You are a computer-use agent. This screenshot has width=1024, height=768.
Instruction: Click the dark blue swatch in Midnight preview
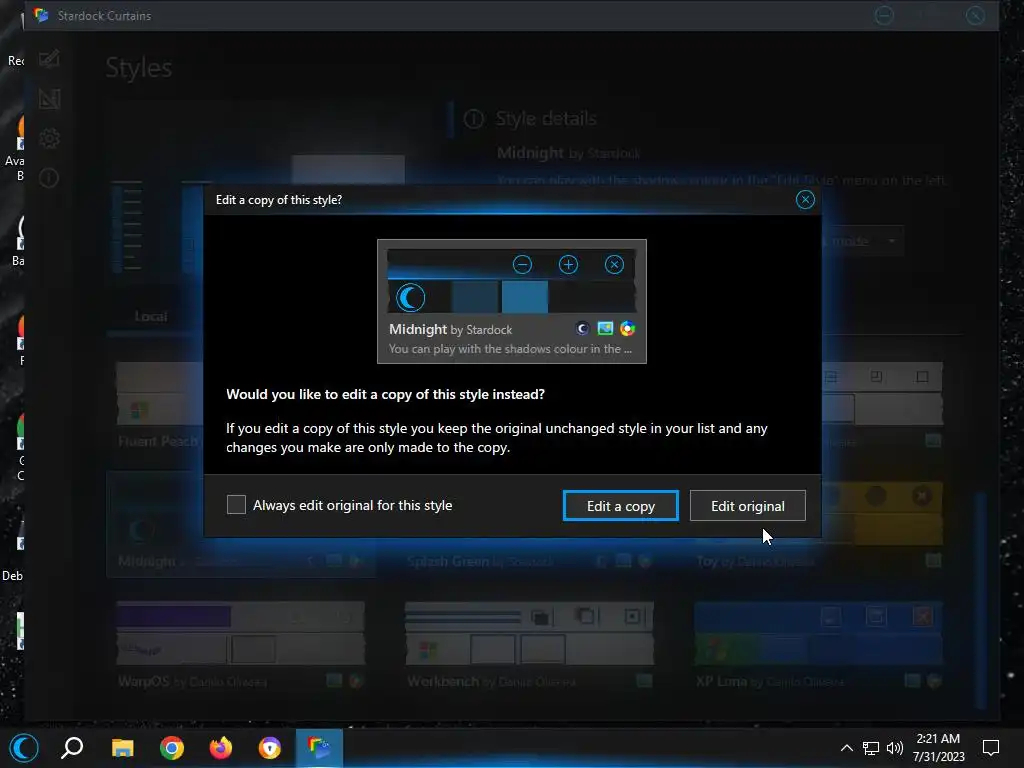(475, 297)
